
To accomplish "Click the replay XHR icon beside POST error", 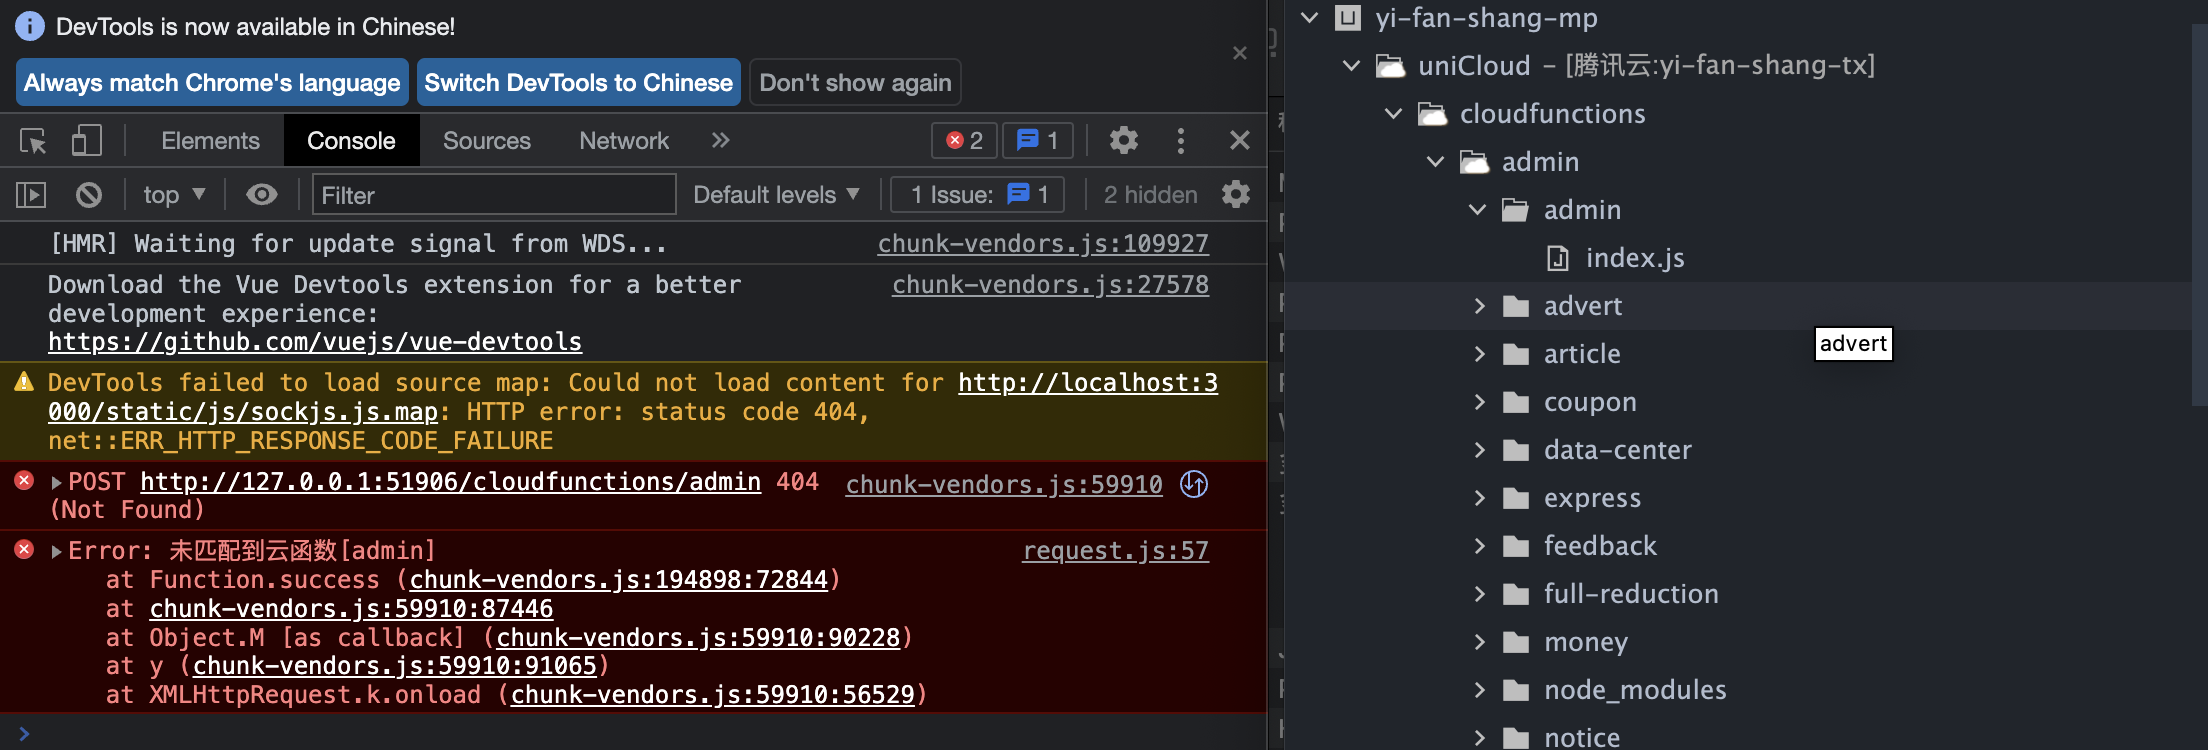I will 1194,484.
